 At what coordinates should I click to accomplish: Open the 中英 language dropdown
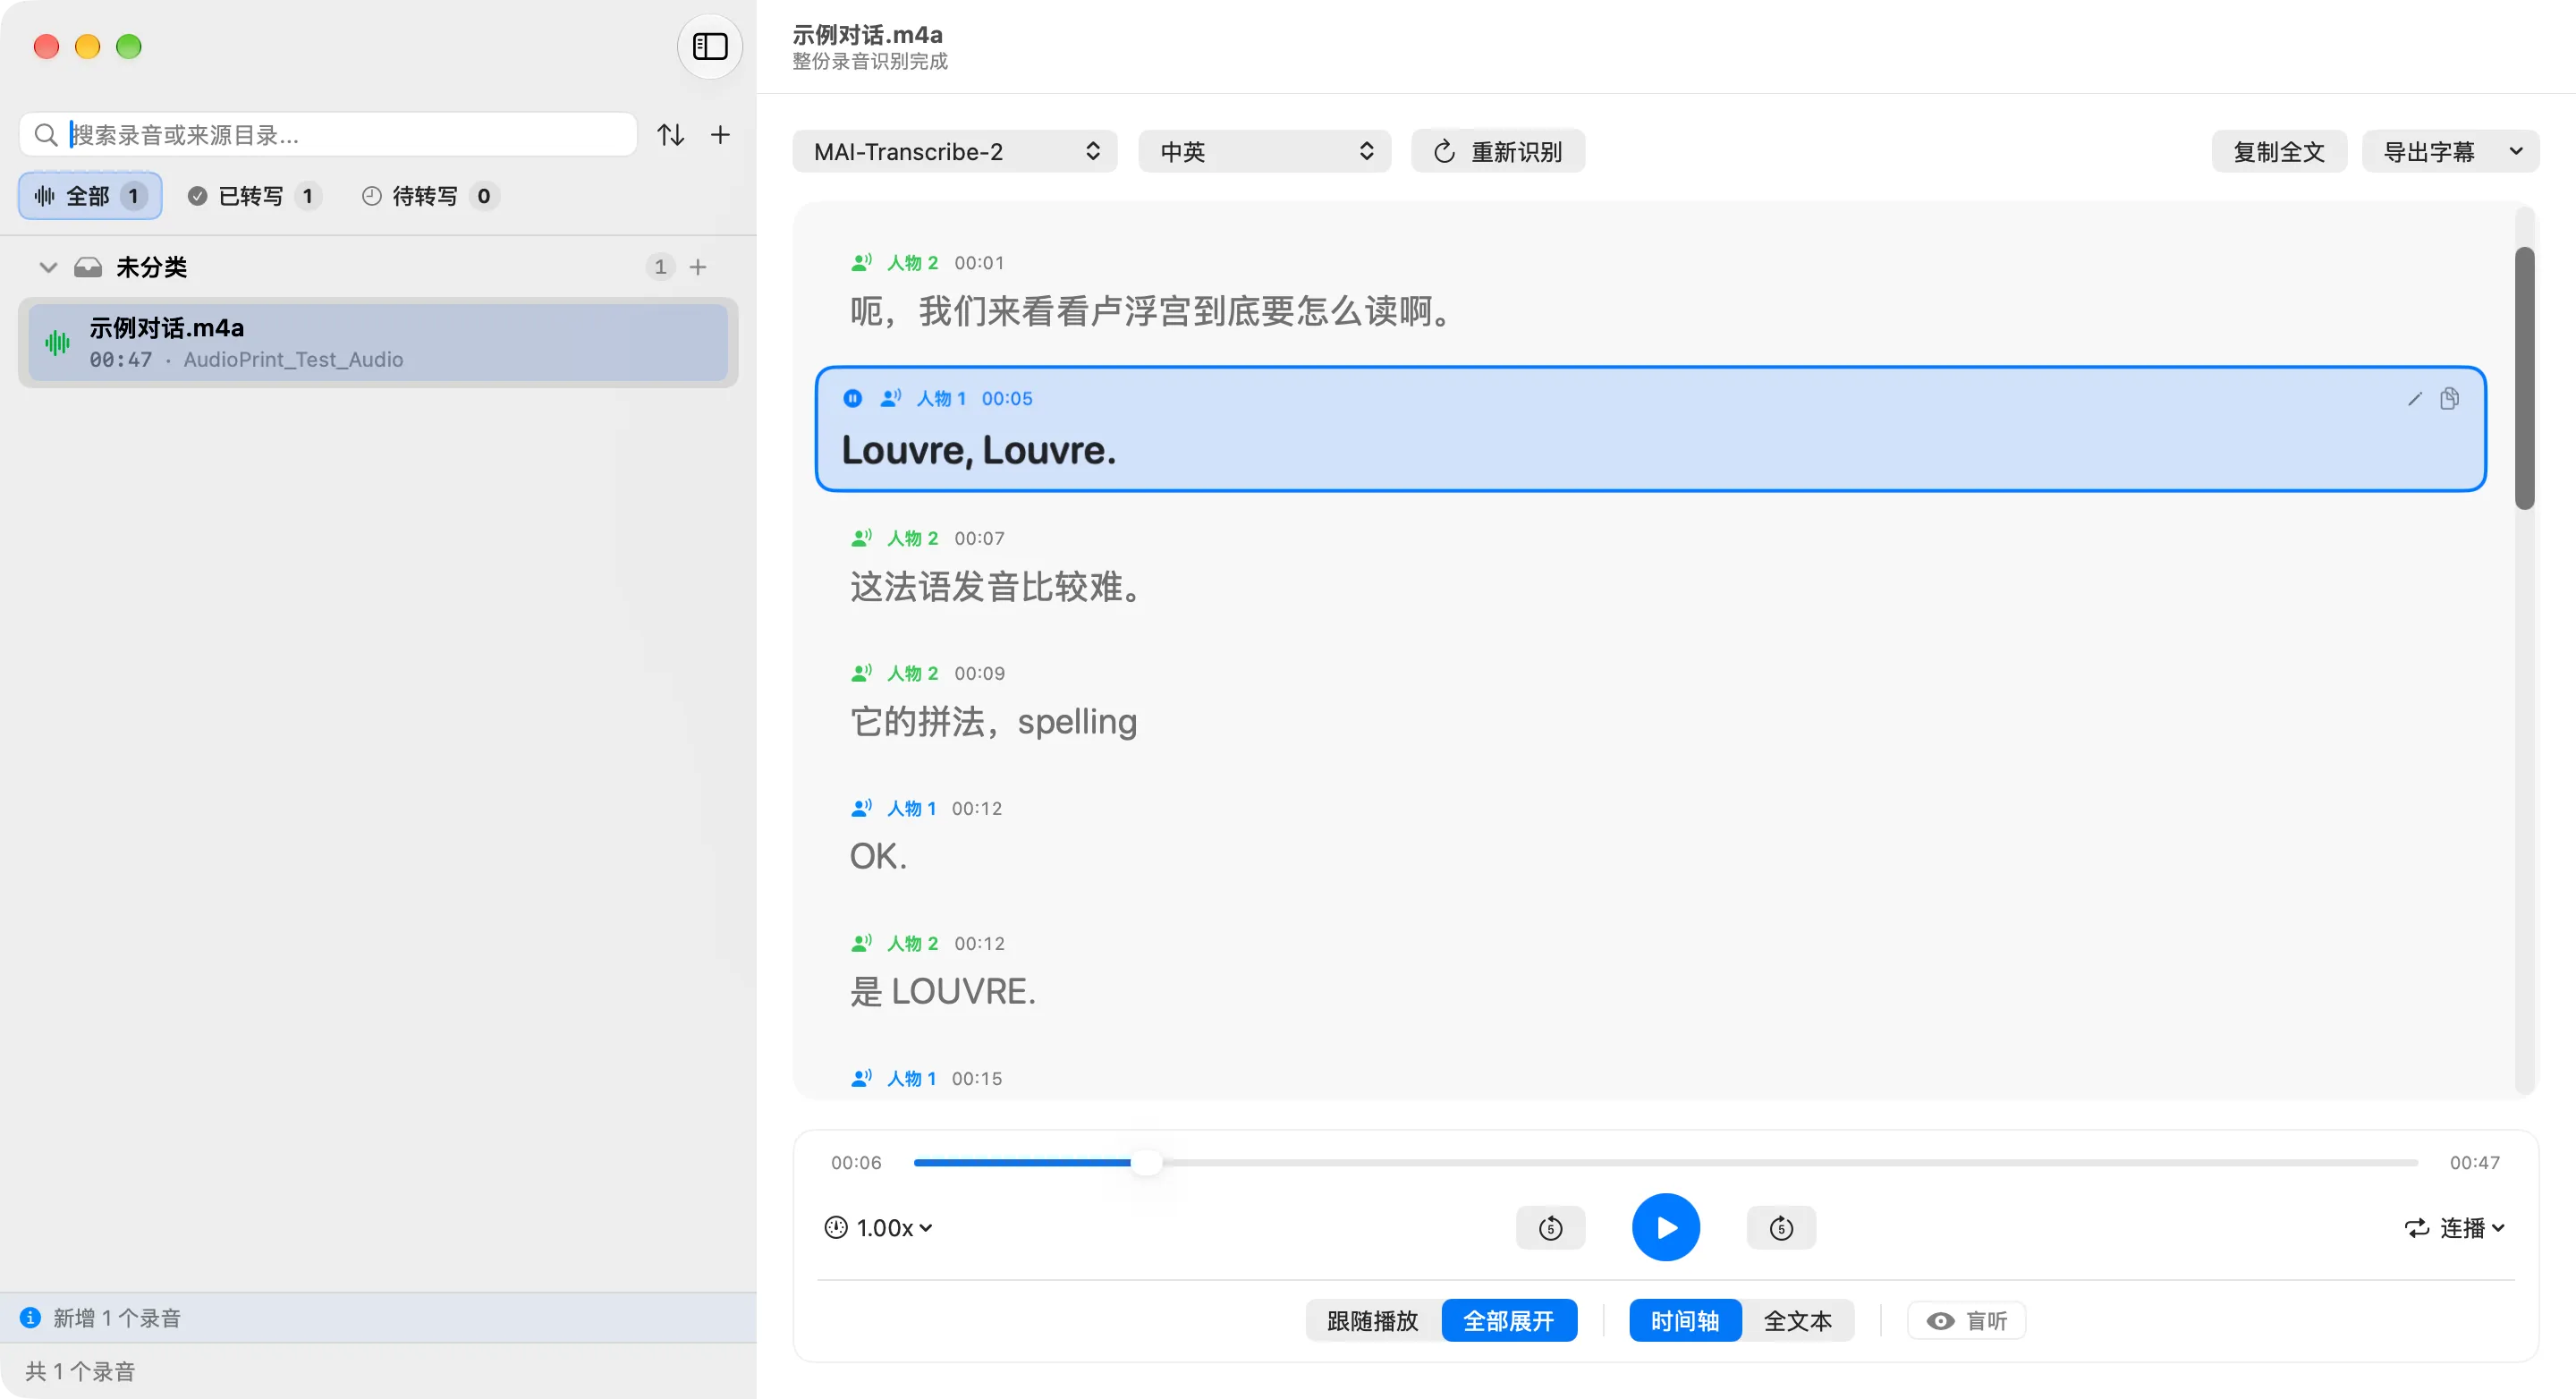(1264, 151)
